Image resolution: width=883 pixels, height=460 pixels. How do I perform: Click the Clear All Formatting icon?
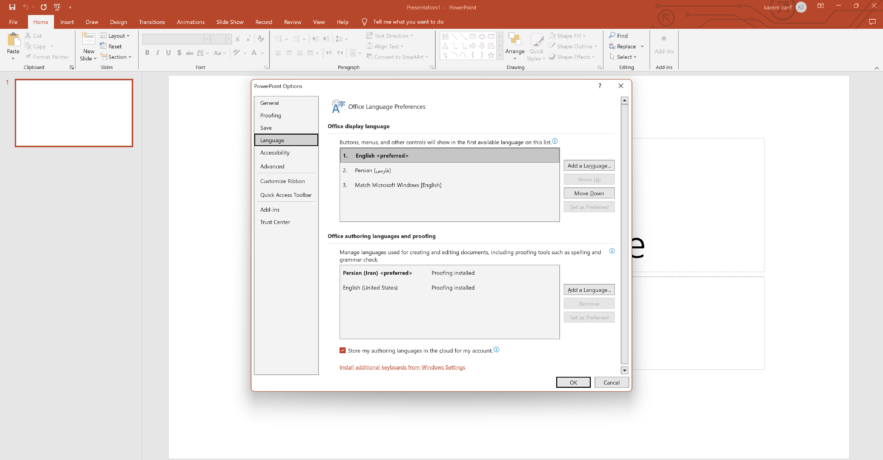261,39
